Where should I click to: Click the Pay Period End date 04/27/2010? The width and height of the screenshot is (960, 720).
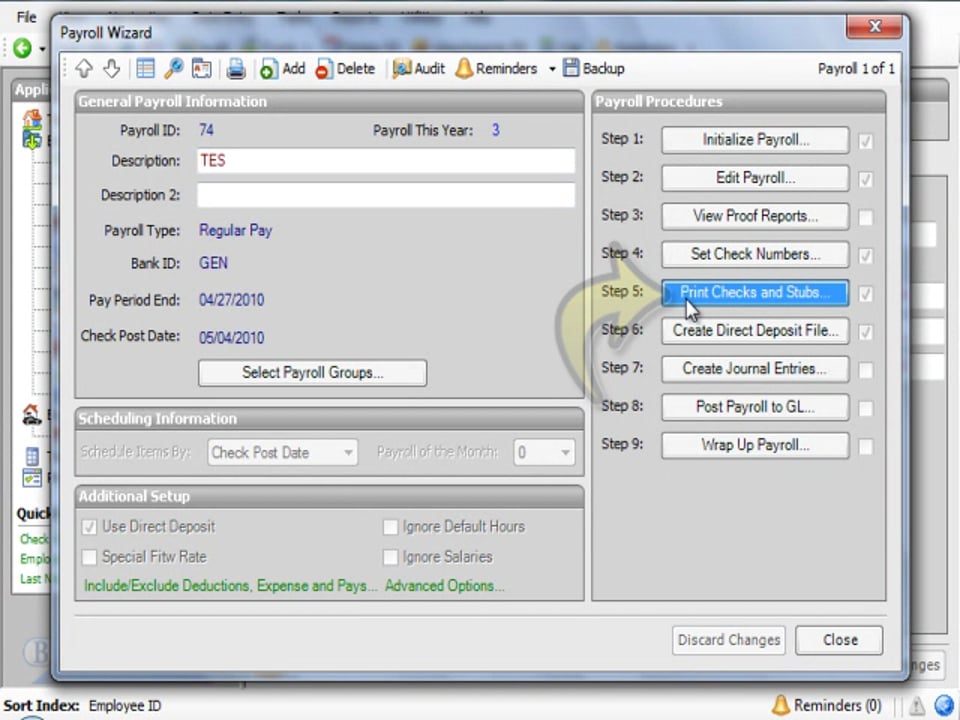231,301
